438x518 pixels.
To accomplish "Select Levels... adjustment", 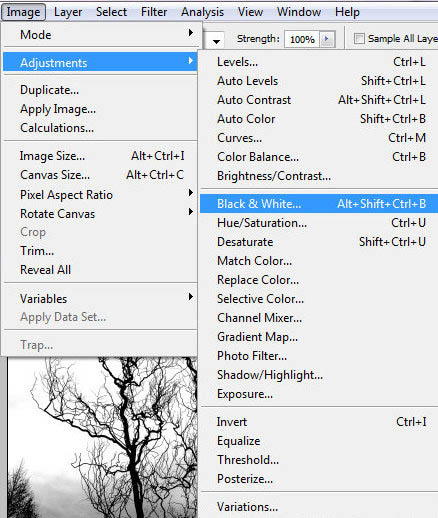I will 319,62.
